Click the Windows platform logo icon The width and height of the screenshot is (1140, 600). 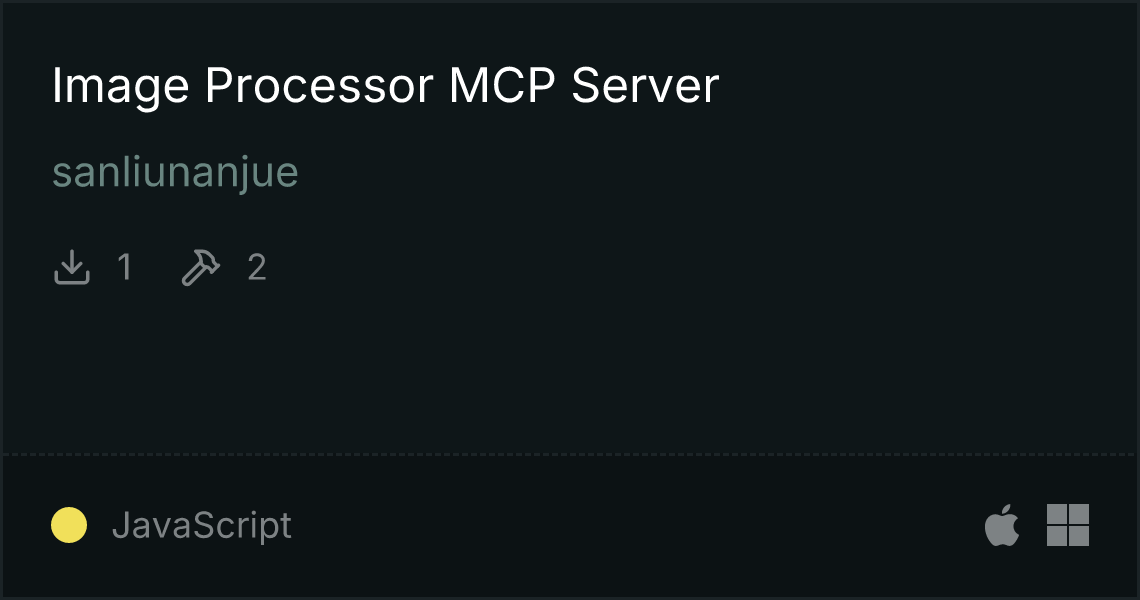pos(1068,524)
